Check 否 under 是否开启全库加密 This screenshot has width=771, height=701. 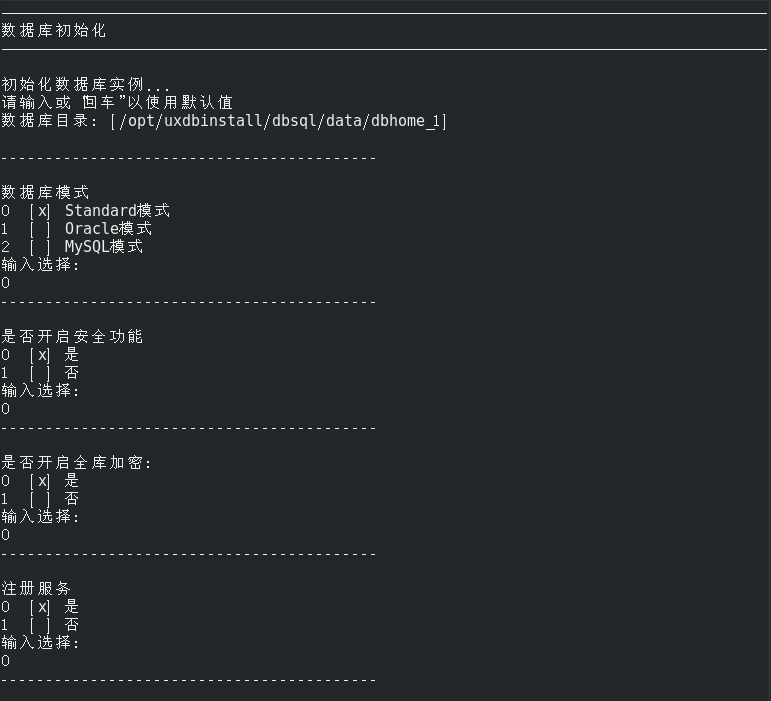pyautogui.click(x=40, y=499)
